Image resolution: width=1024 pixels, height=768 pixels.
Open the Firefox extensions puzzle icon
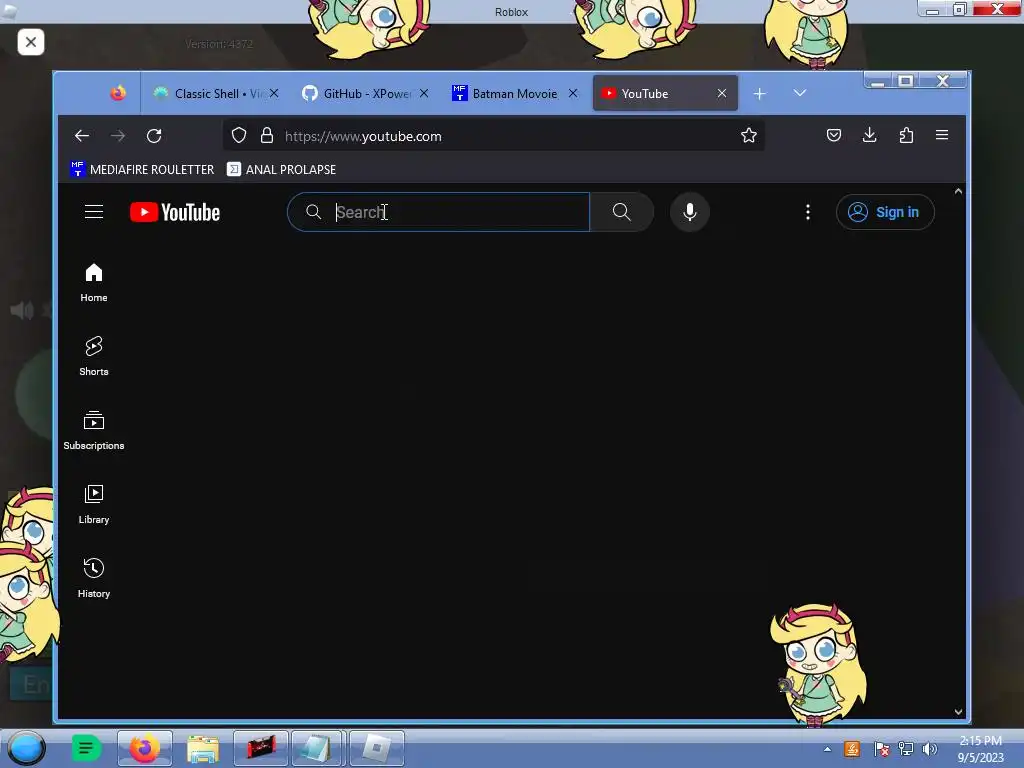[x=906, y=135]
